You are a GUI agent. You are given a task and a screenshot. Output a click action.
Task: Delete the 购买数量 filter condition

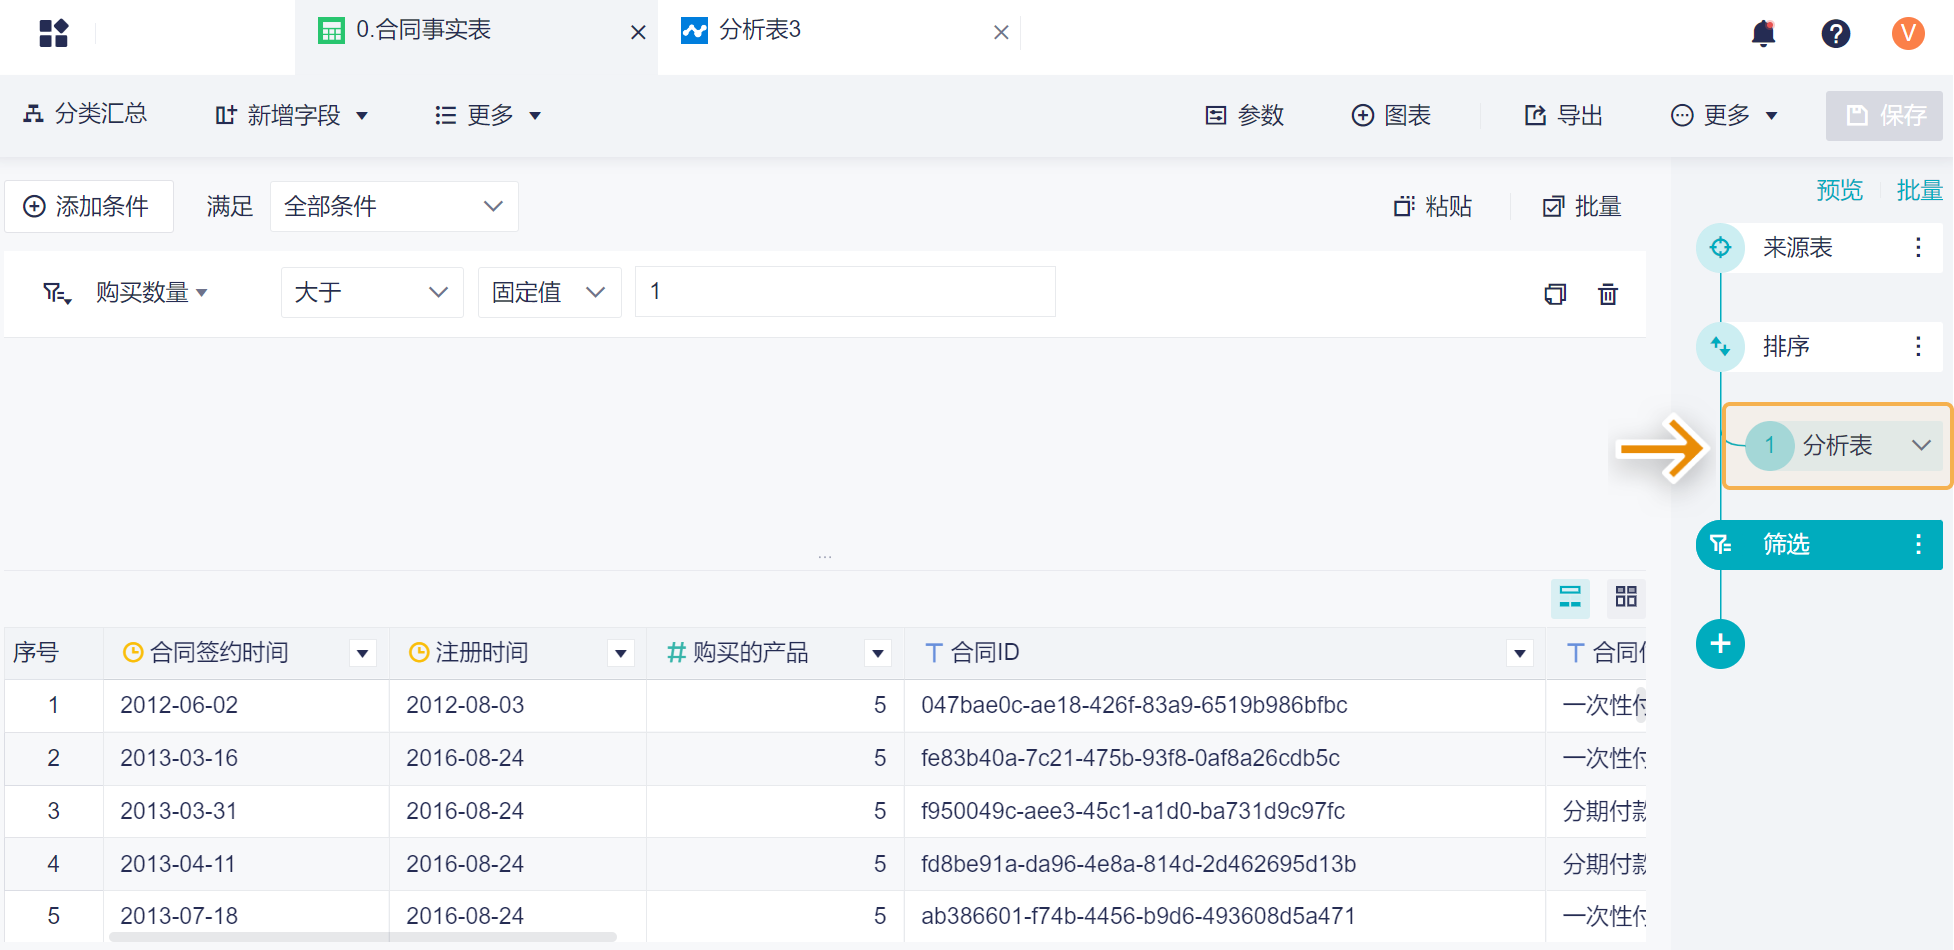[x=1608, y=294]
